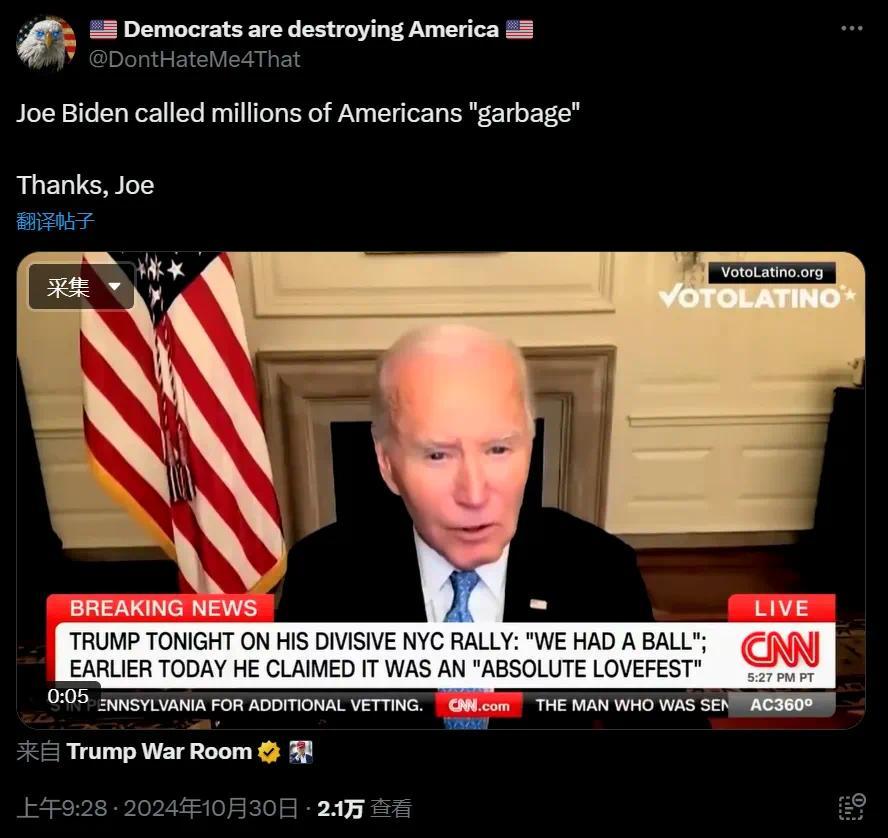Click the 0:05 video duration label
Screen dimensions: 888x838
coord(68,696)
